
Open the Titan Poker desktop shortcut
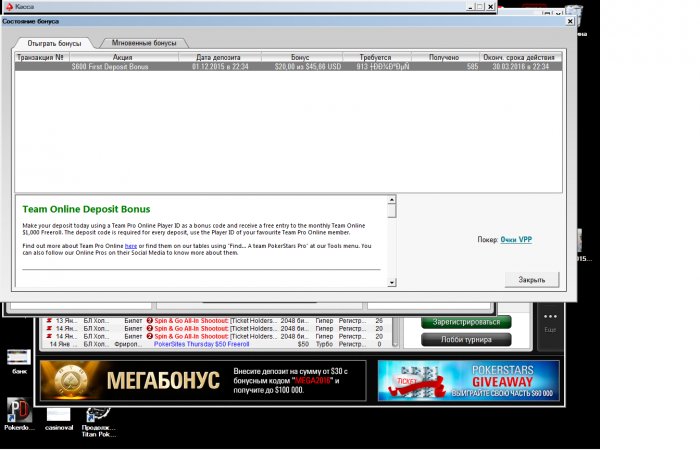coord(98,422)
